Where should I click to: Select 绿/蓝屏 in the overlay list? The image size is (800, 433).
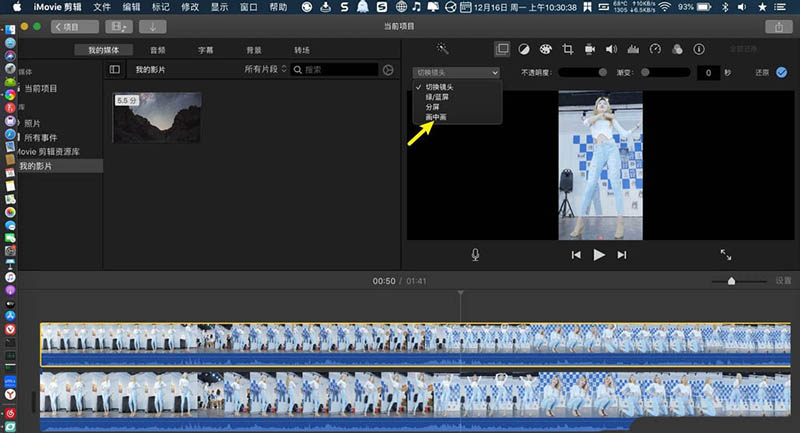(x=439, y=98)
